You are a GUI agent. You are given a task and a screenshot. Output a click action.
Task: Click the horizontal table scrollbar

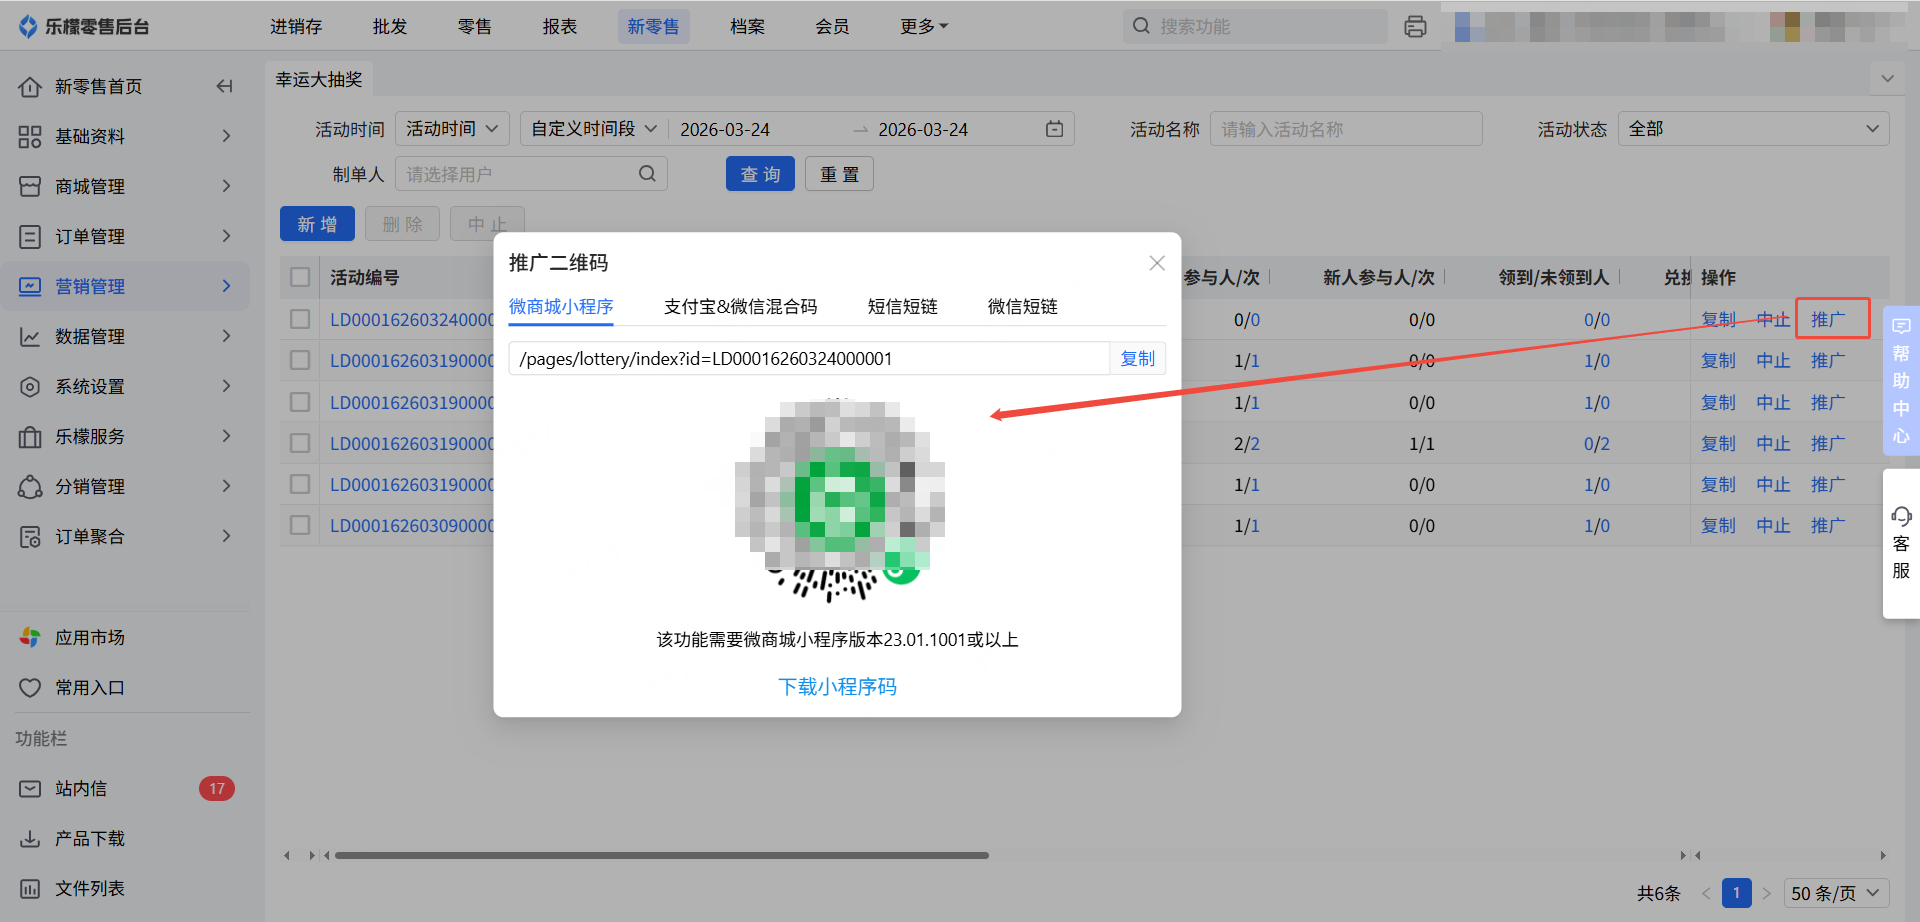pos(661,856)
